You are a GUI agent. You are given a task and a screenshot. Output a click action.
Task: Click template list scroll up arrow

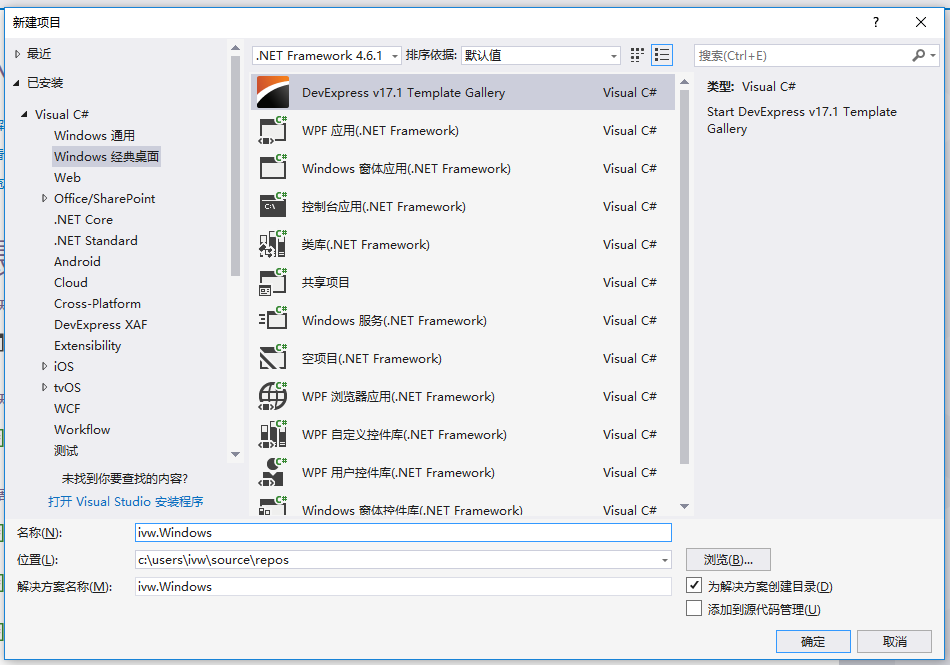tap(685, 81)
